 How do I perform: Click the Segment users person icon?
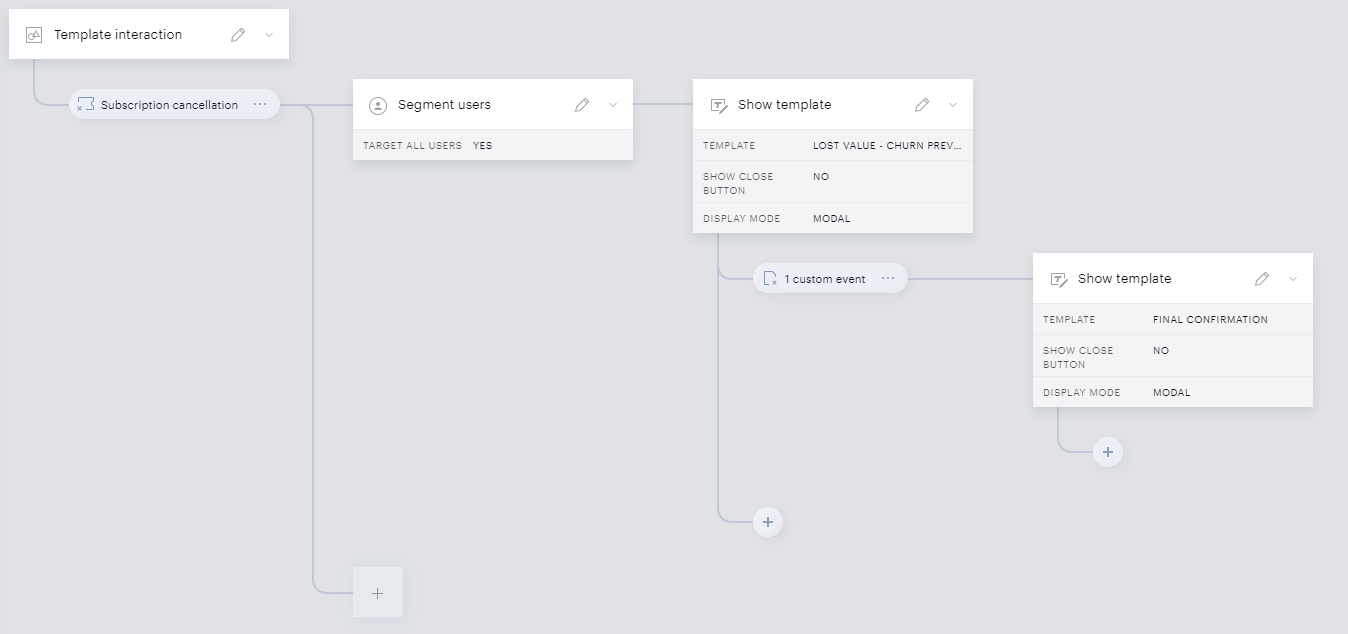(x=378, y=105)
